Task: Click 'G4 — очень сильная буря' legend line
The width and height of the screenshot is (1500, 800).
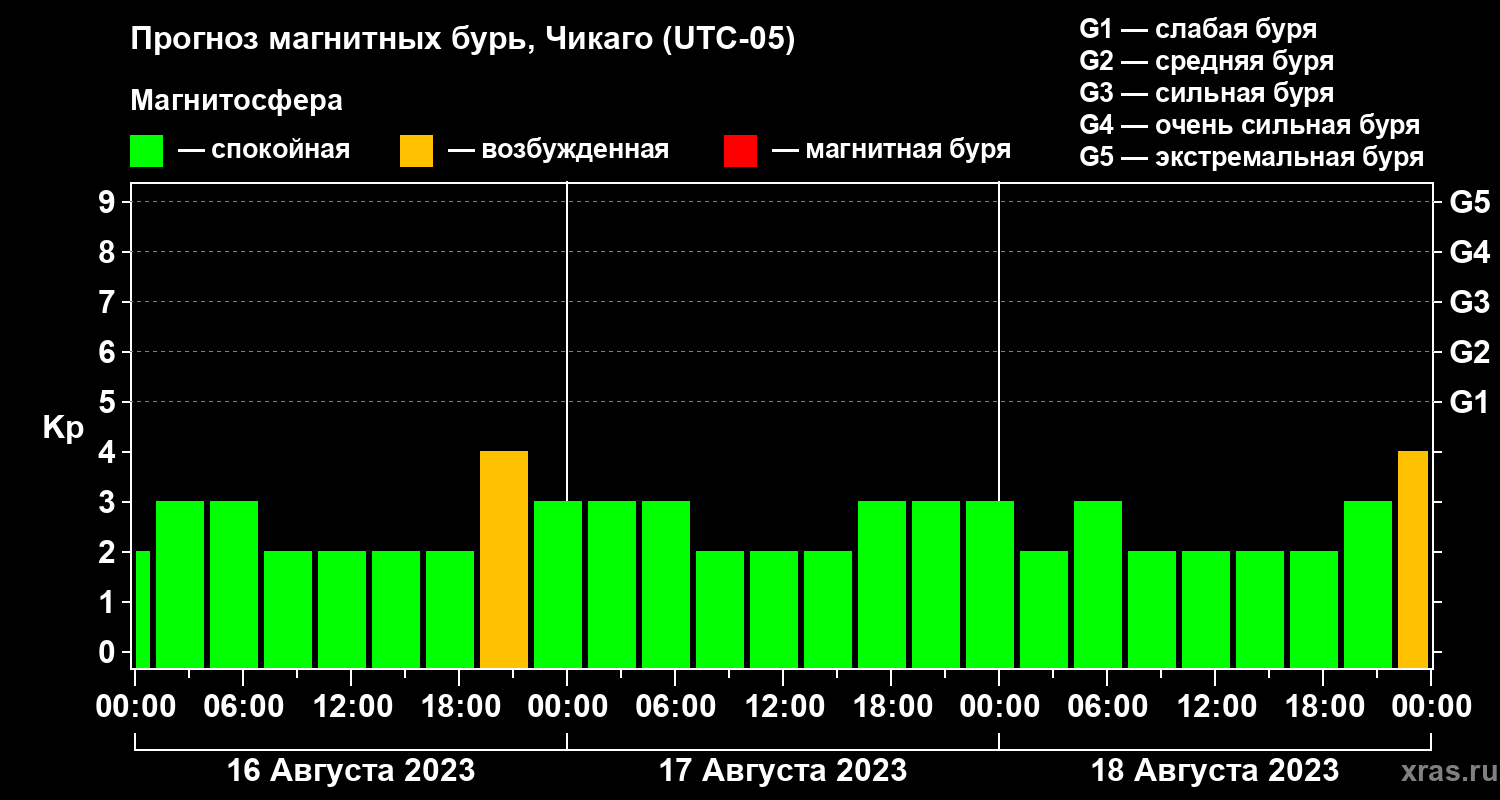Action: point(1249,125)
